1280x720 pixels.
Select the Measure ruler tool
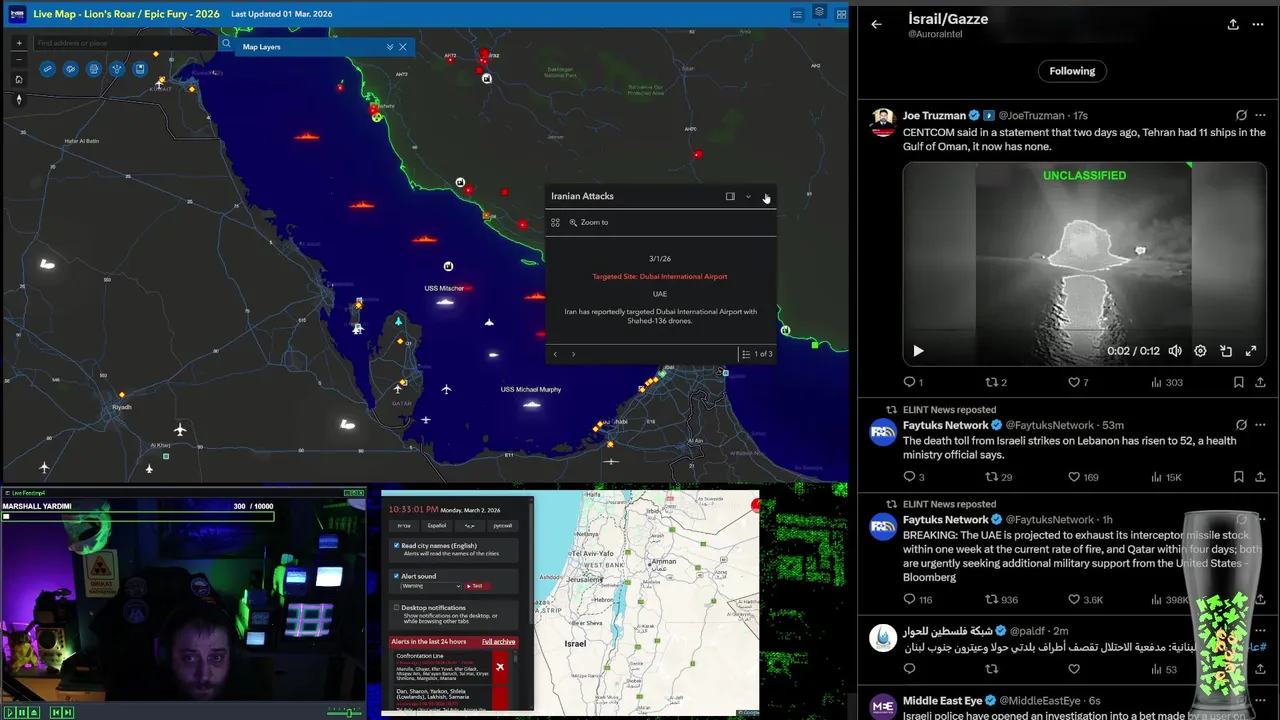[x=47, y=69]
